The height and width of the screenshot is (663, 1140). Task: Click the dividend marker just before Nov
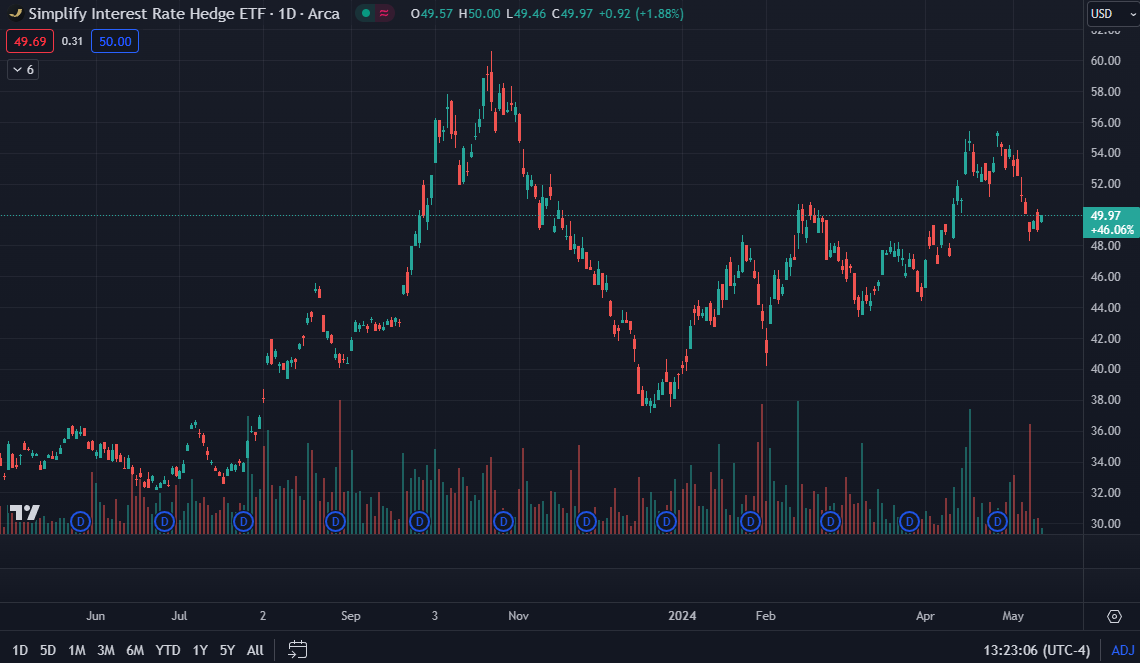503,521
